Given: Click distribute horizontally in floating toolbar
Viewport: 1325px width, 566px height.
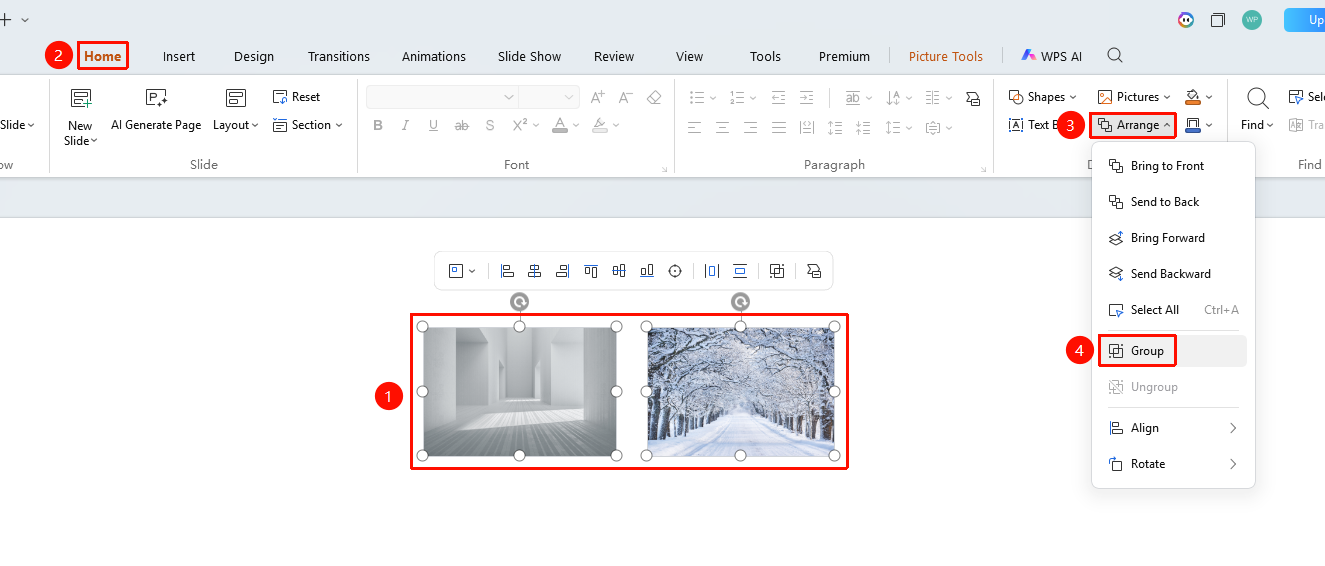Looking at the screenshot, I should click(x=712, y=271).
